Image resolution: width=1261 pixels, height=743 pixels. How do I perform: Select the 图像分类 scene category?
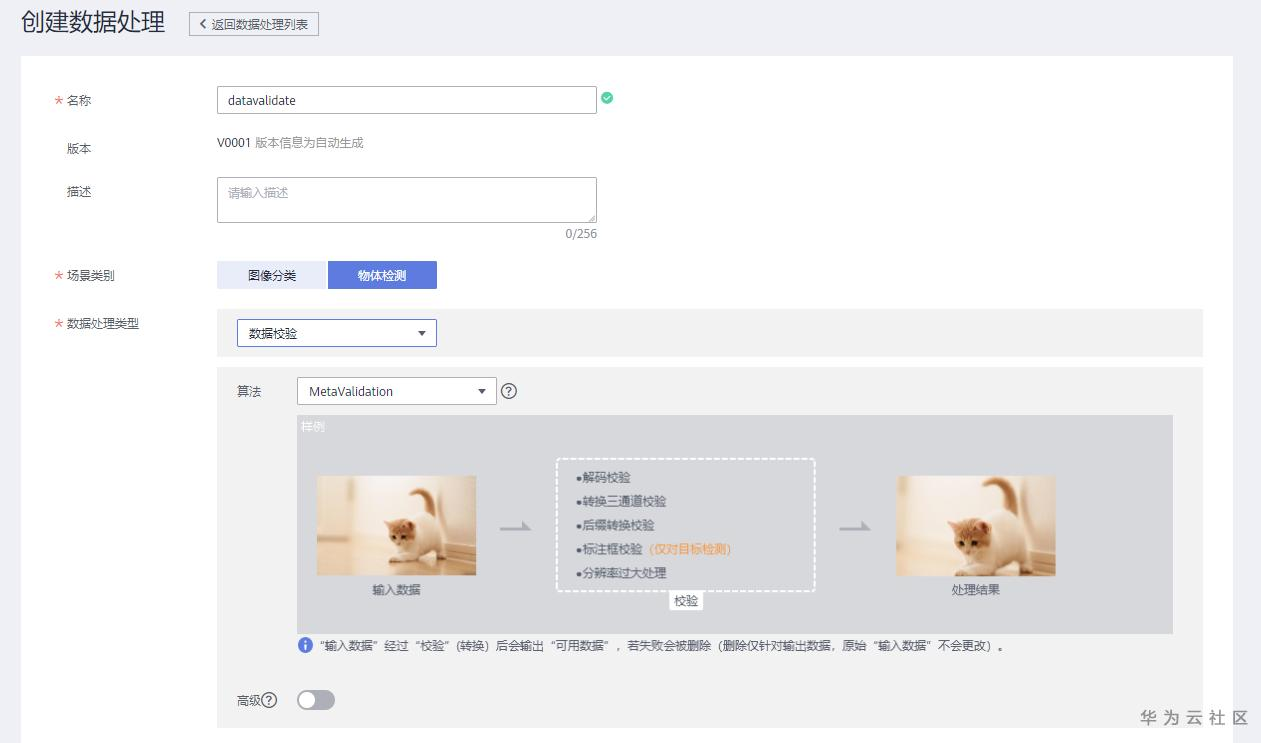271,274
